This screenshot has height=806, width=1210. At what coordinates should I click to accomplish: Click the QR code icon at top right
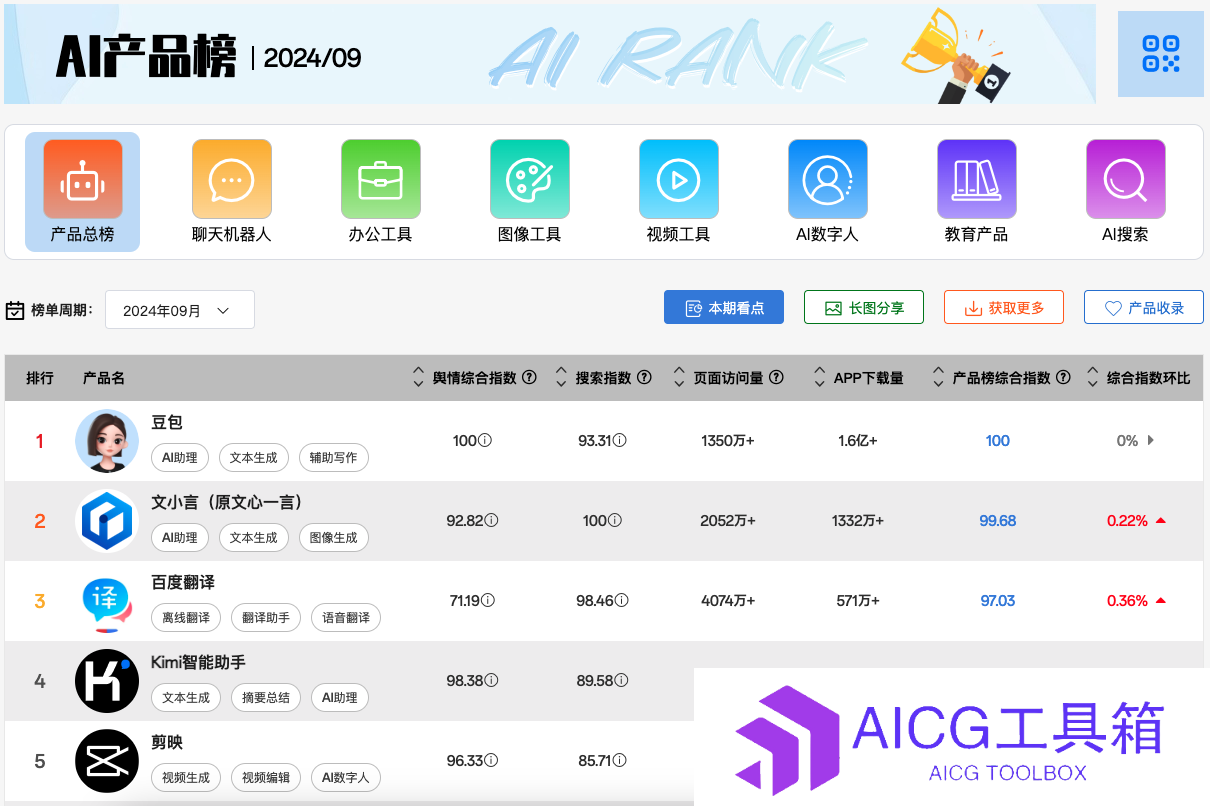coord(1160,54)
